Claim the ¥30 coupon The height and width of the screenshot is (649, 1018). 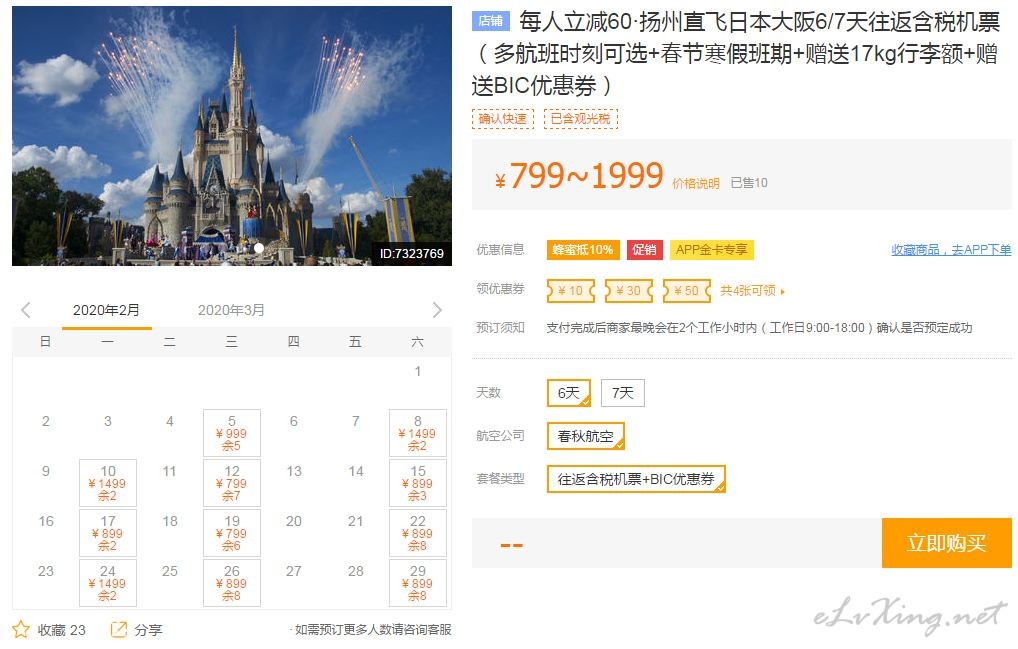pos(628,291)
